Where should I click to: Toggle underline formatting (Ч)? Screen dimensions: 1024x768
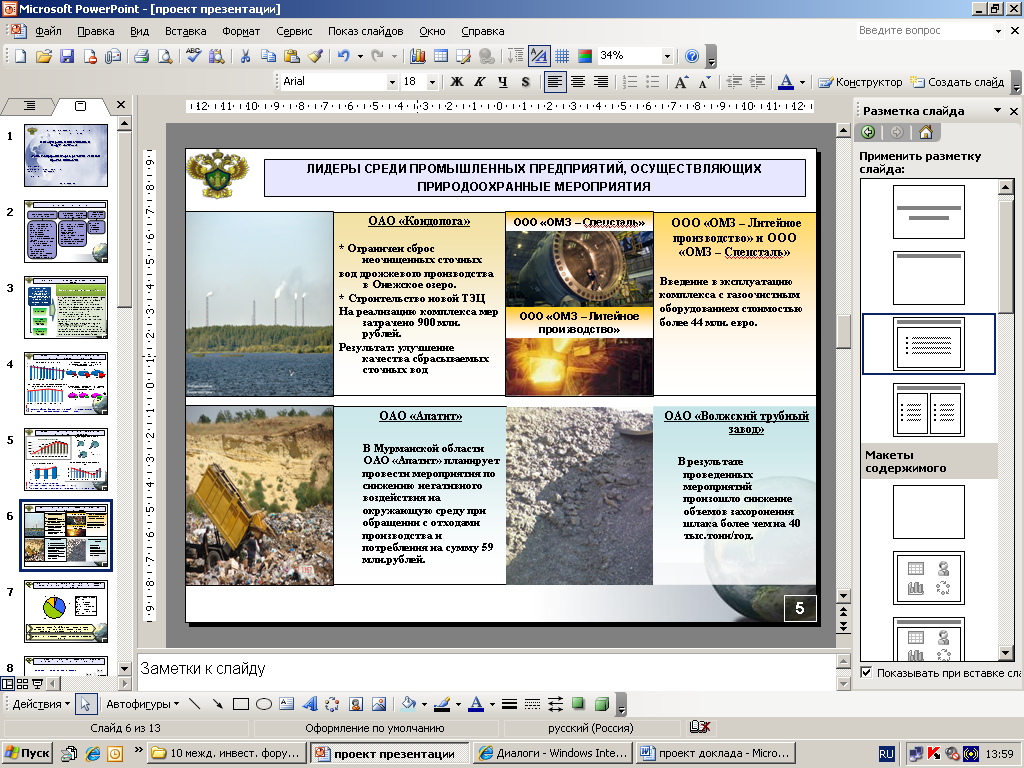[502, 82]
